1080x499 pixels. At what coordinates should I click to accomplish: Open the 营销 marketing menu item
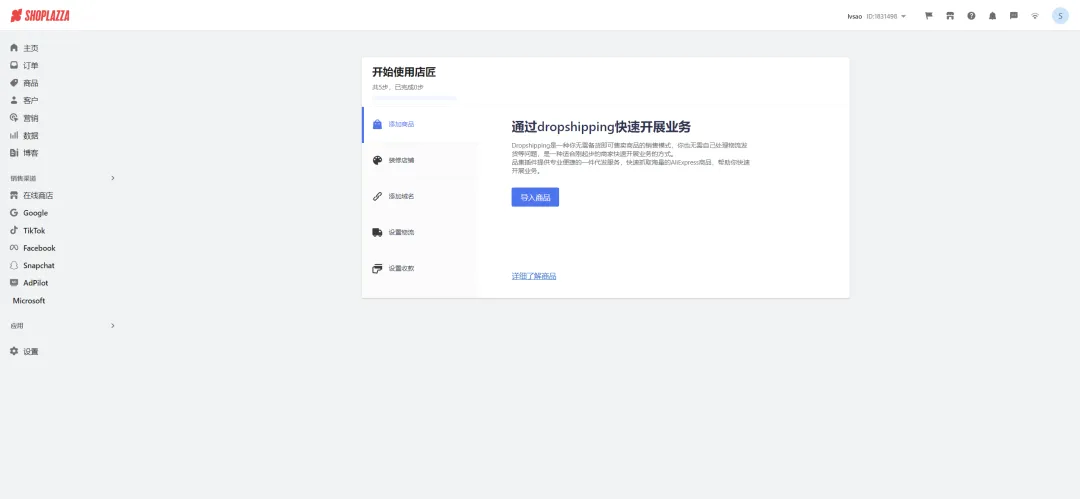(30, 118)
